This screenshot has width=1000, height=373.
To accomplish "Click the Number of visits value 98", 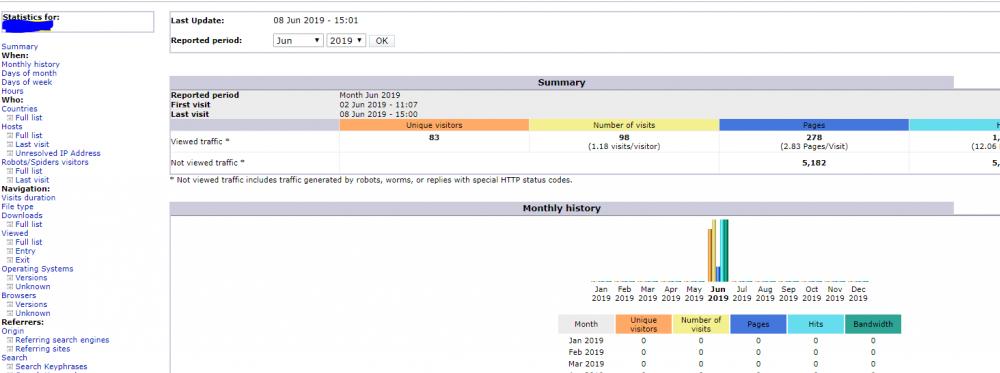I will point(624,137).
